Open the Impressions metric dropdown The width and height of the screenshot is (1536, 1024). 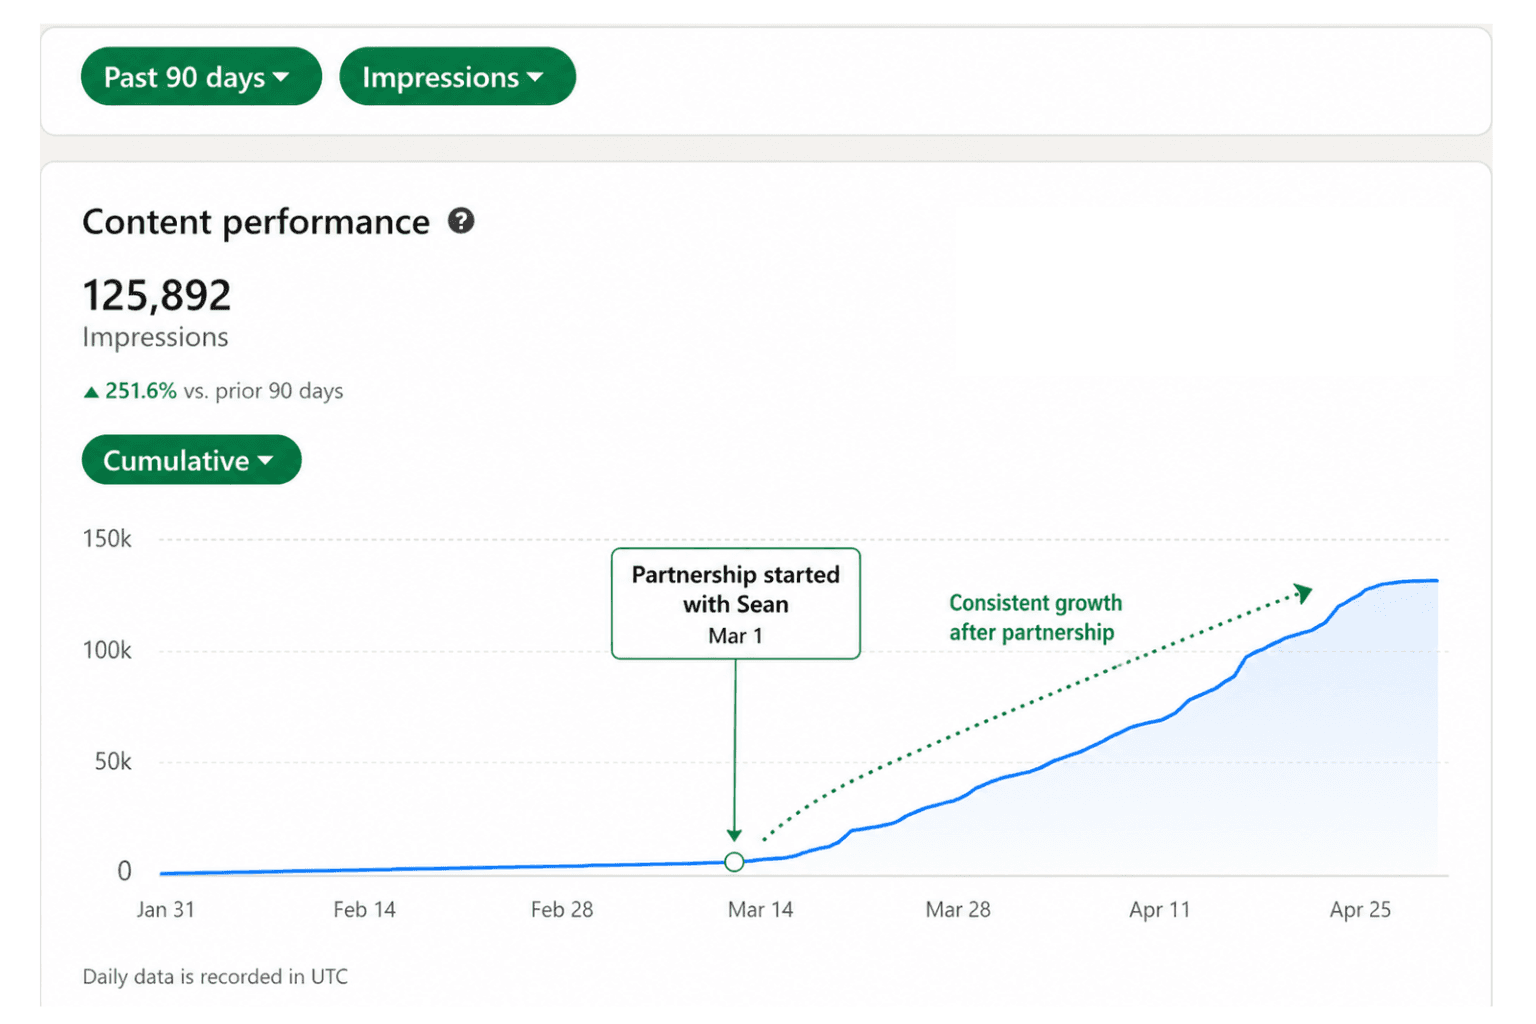pos(457,77)
